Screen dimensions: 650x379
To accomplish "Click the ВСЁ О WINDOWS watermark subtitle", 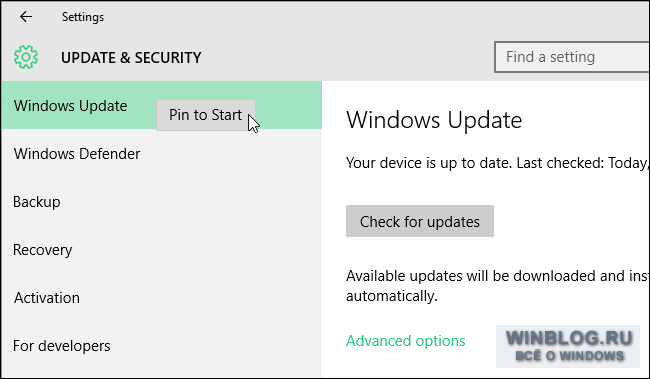I will 569,356.
